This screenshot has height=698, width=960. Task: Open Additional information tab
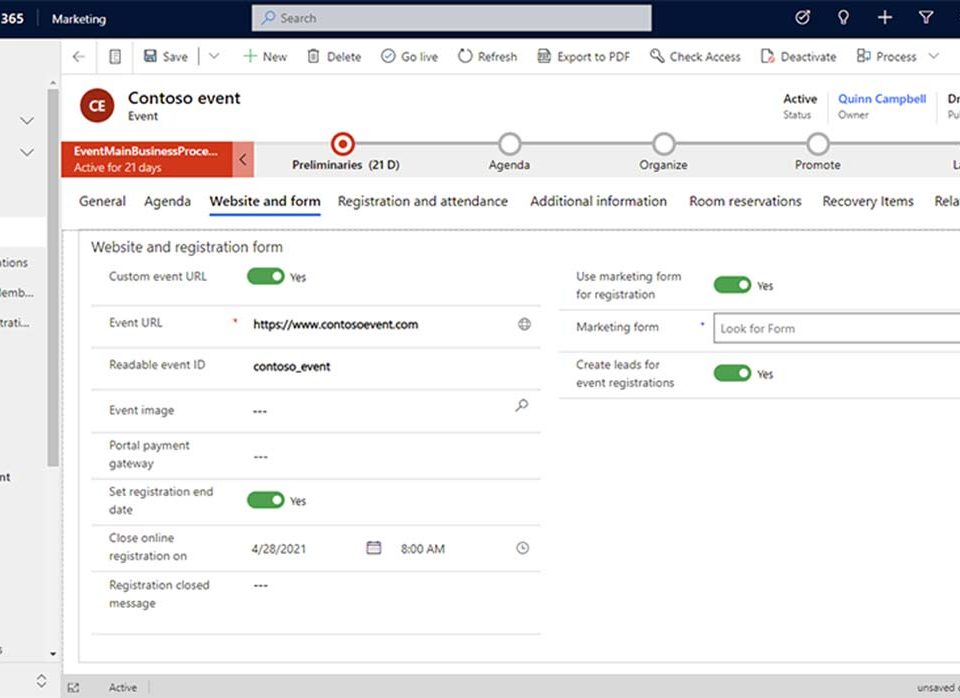(598, 201)
